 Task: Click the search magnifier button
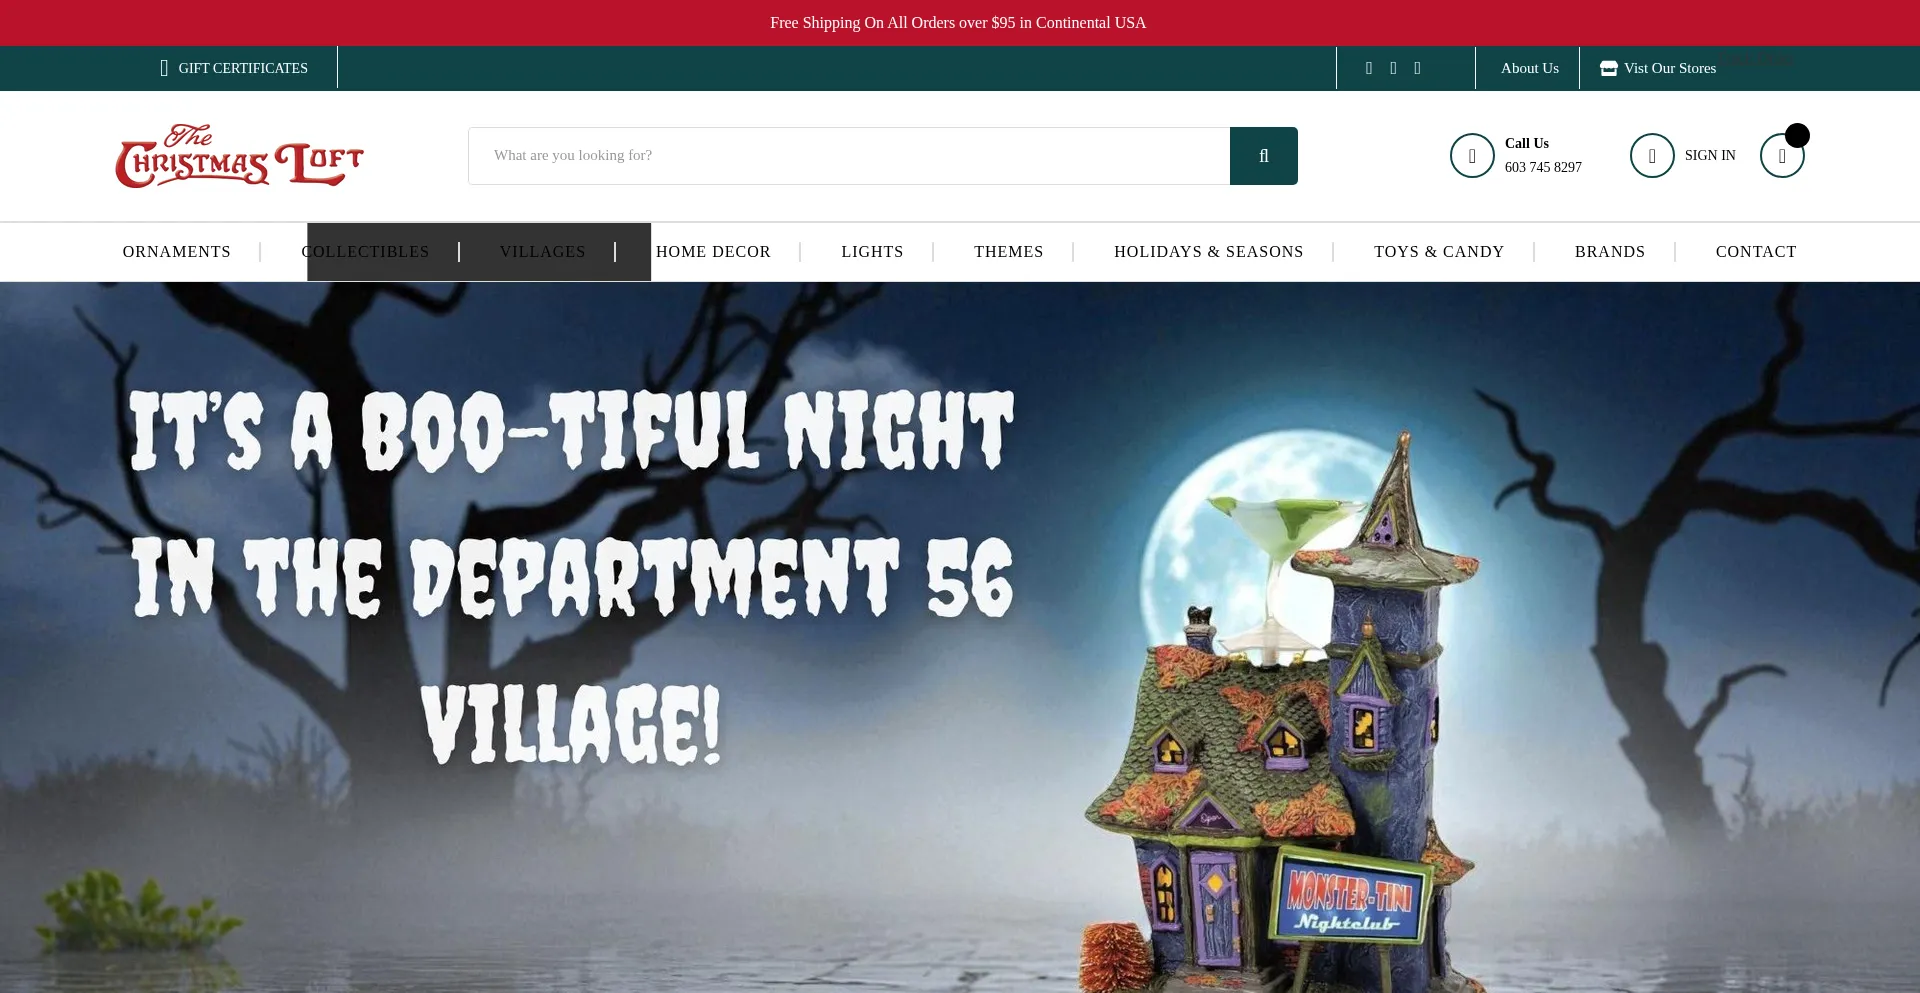click(1263, 156)
